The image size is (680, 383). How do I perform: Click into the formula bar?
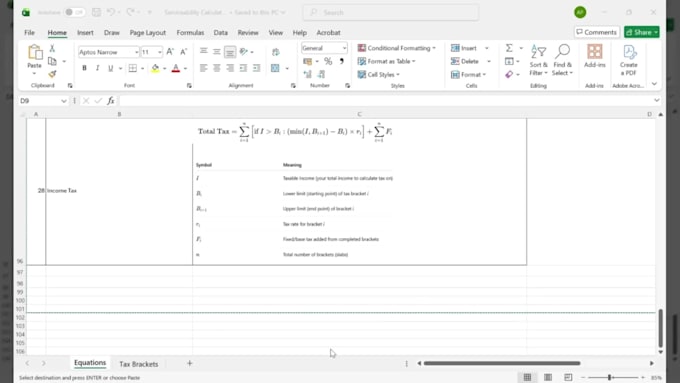[386, 101]
